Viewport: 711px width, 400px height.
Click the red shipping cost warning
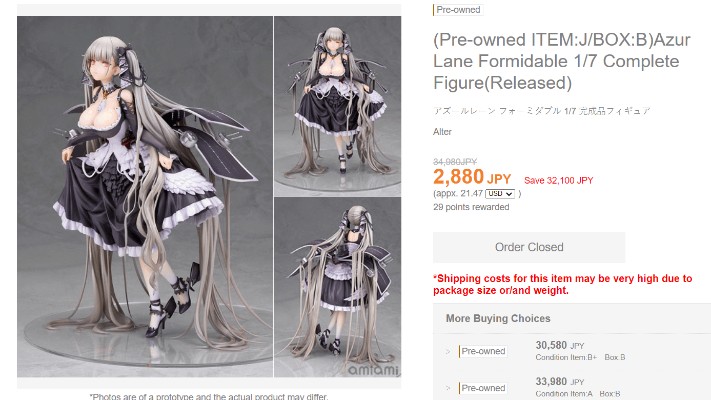pyautogui.click(x=562, y=284)
